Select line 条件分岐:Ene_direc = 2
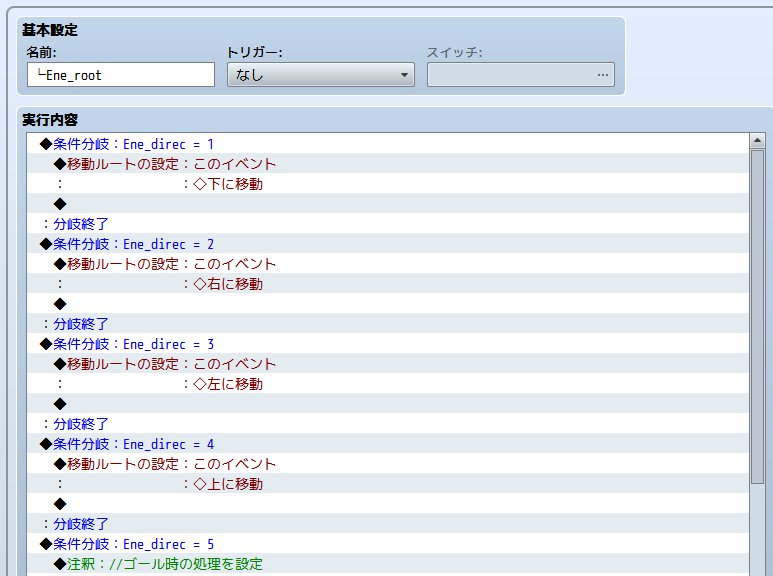The image size is (773, 576). [x=388, y=244]
